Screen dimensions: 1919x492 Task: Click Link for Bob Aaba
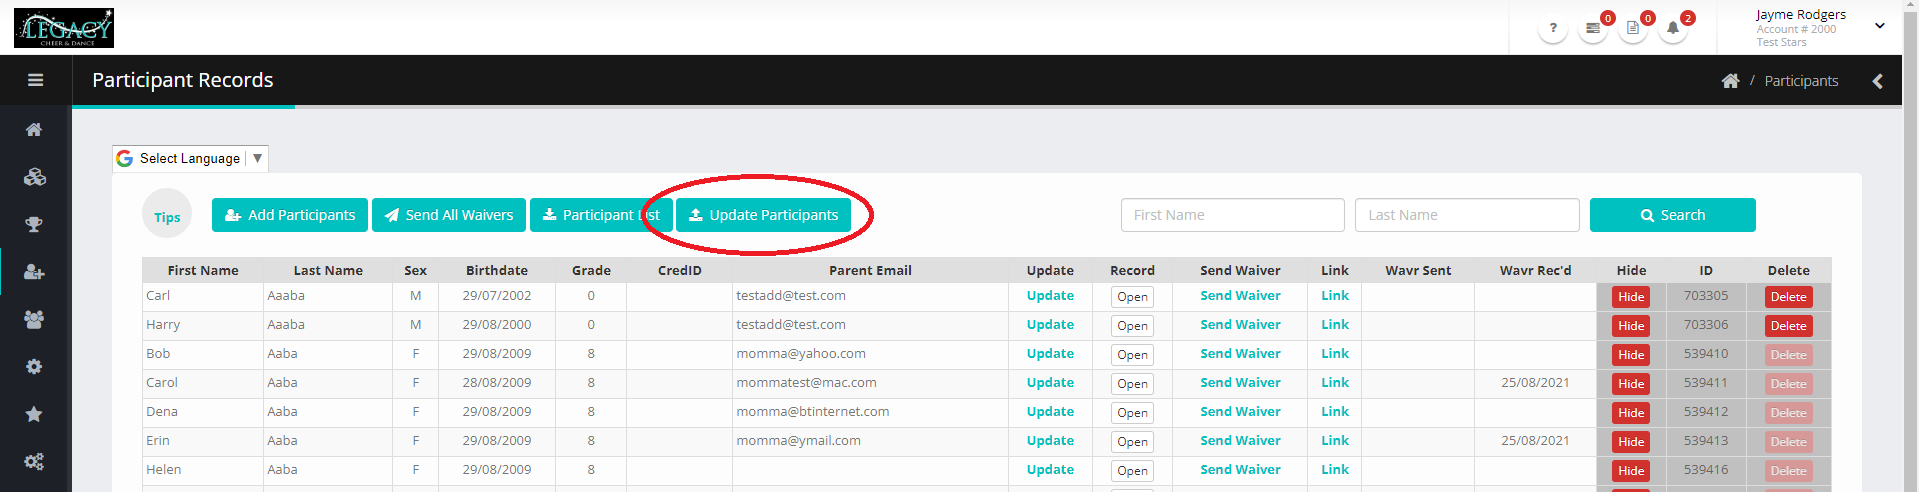(1335, 354)
